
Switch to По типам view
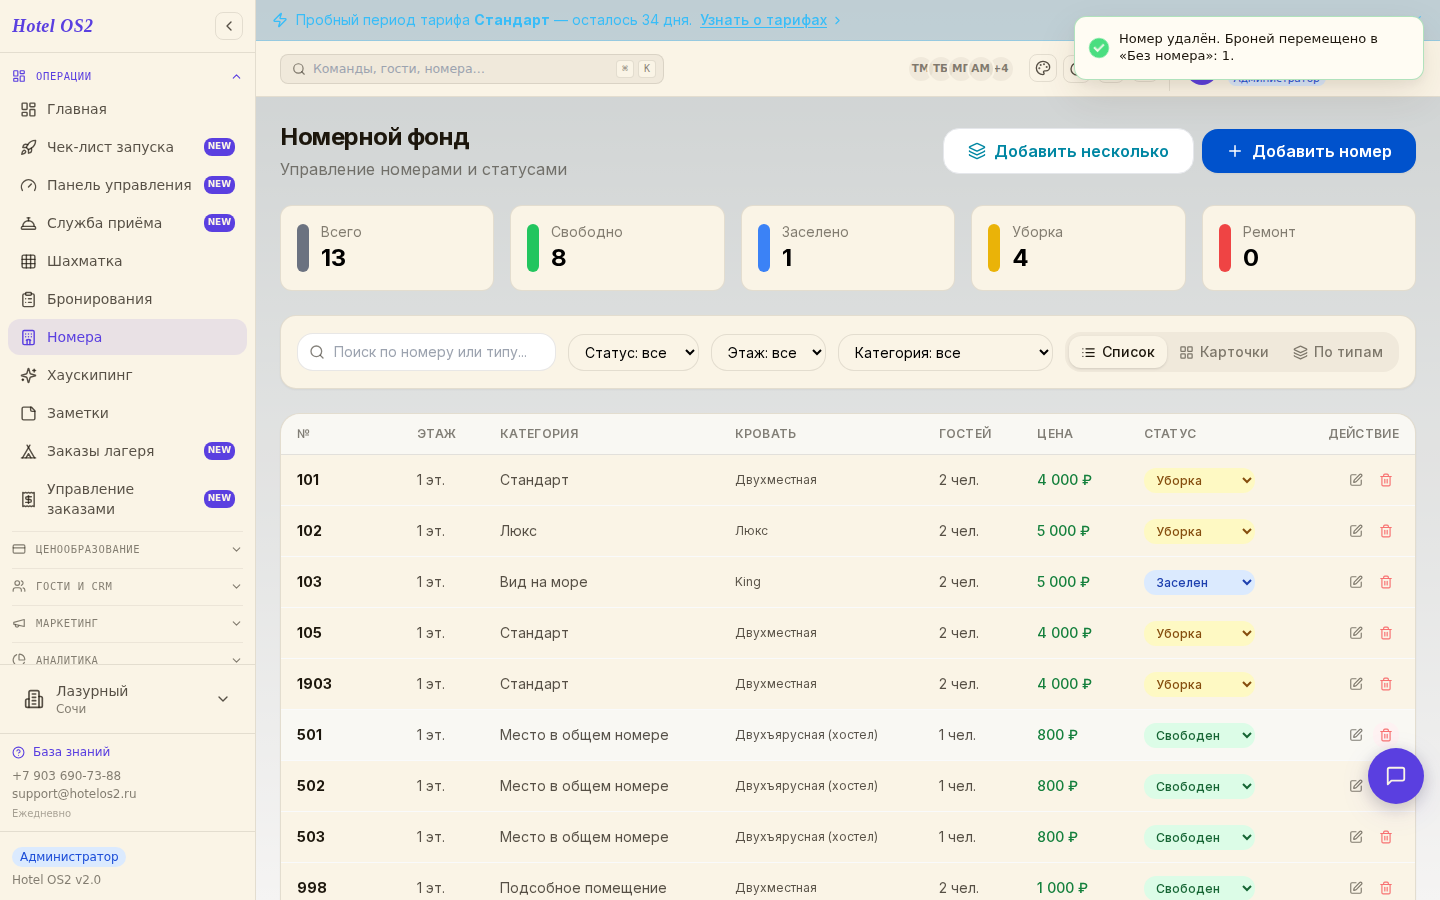click(1338, 352)
